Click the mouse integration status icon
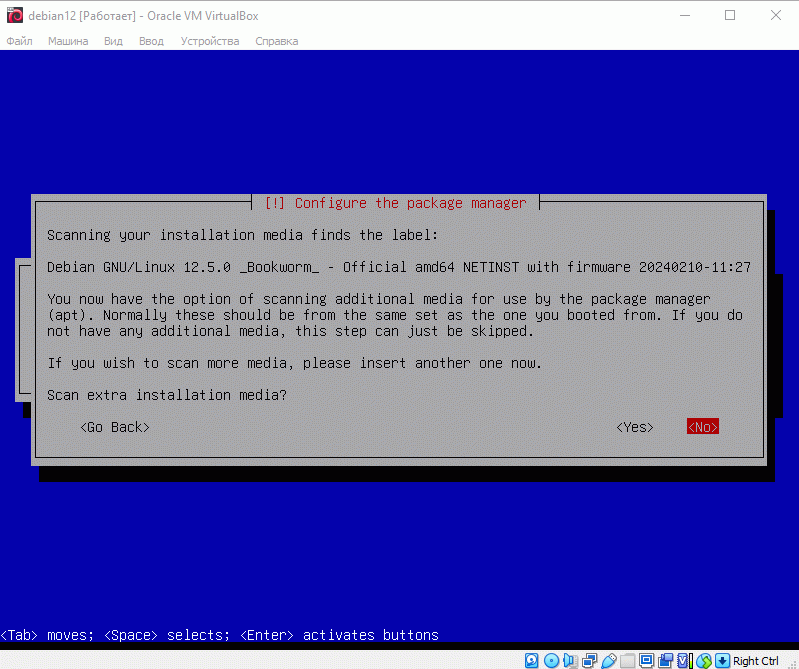This screenshot has width=799, height=669. [704, 661]
